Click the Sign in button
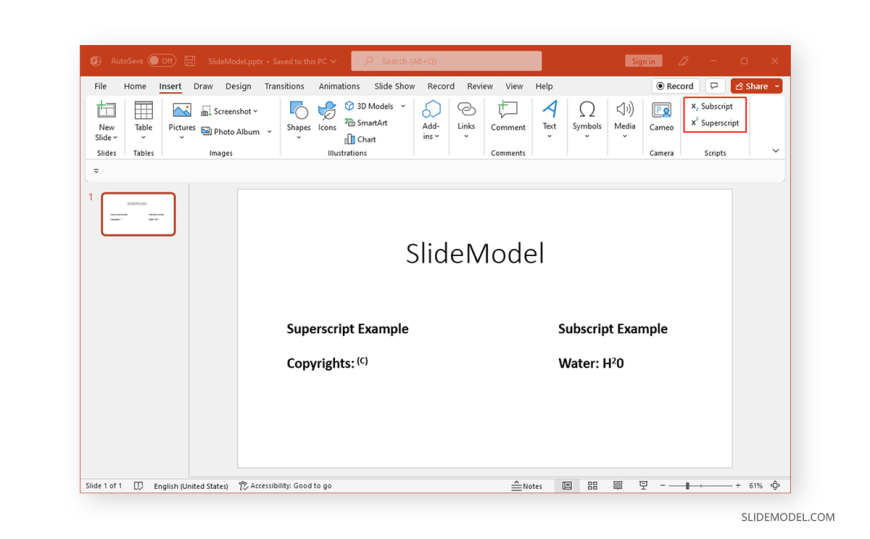The height and width of the screenshot is (539, 870). coord(643,61)
